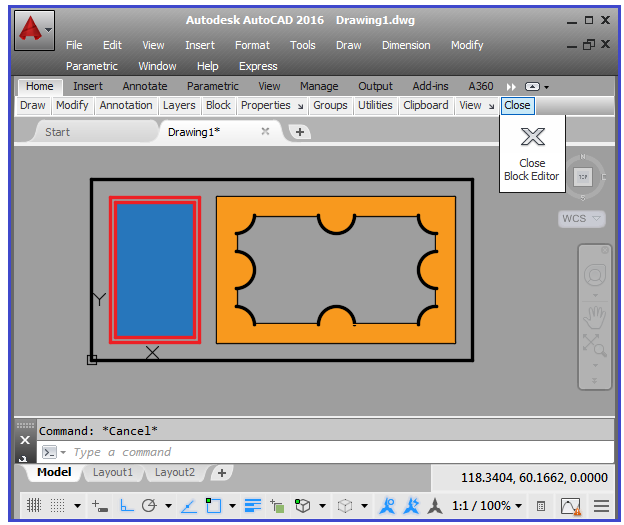Select the Pan hand tool

[x=594, y=317]
